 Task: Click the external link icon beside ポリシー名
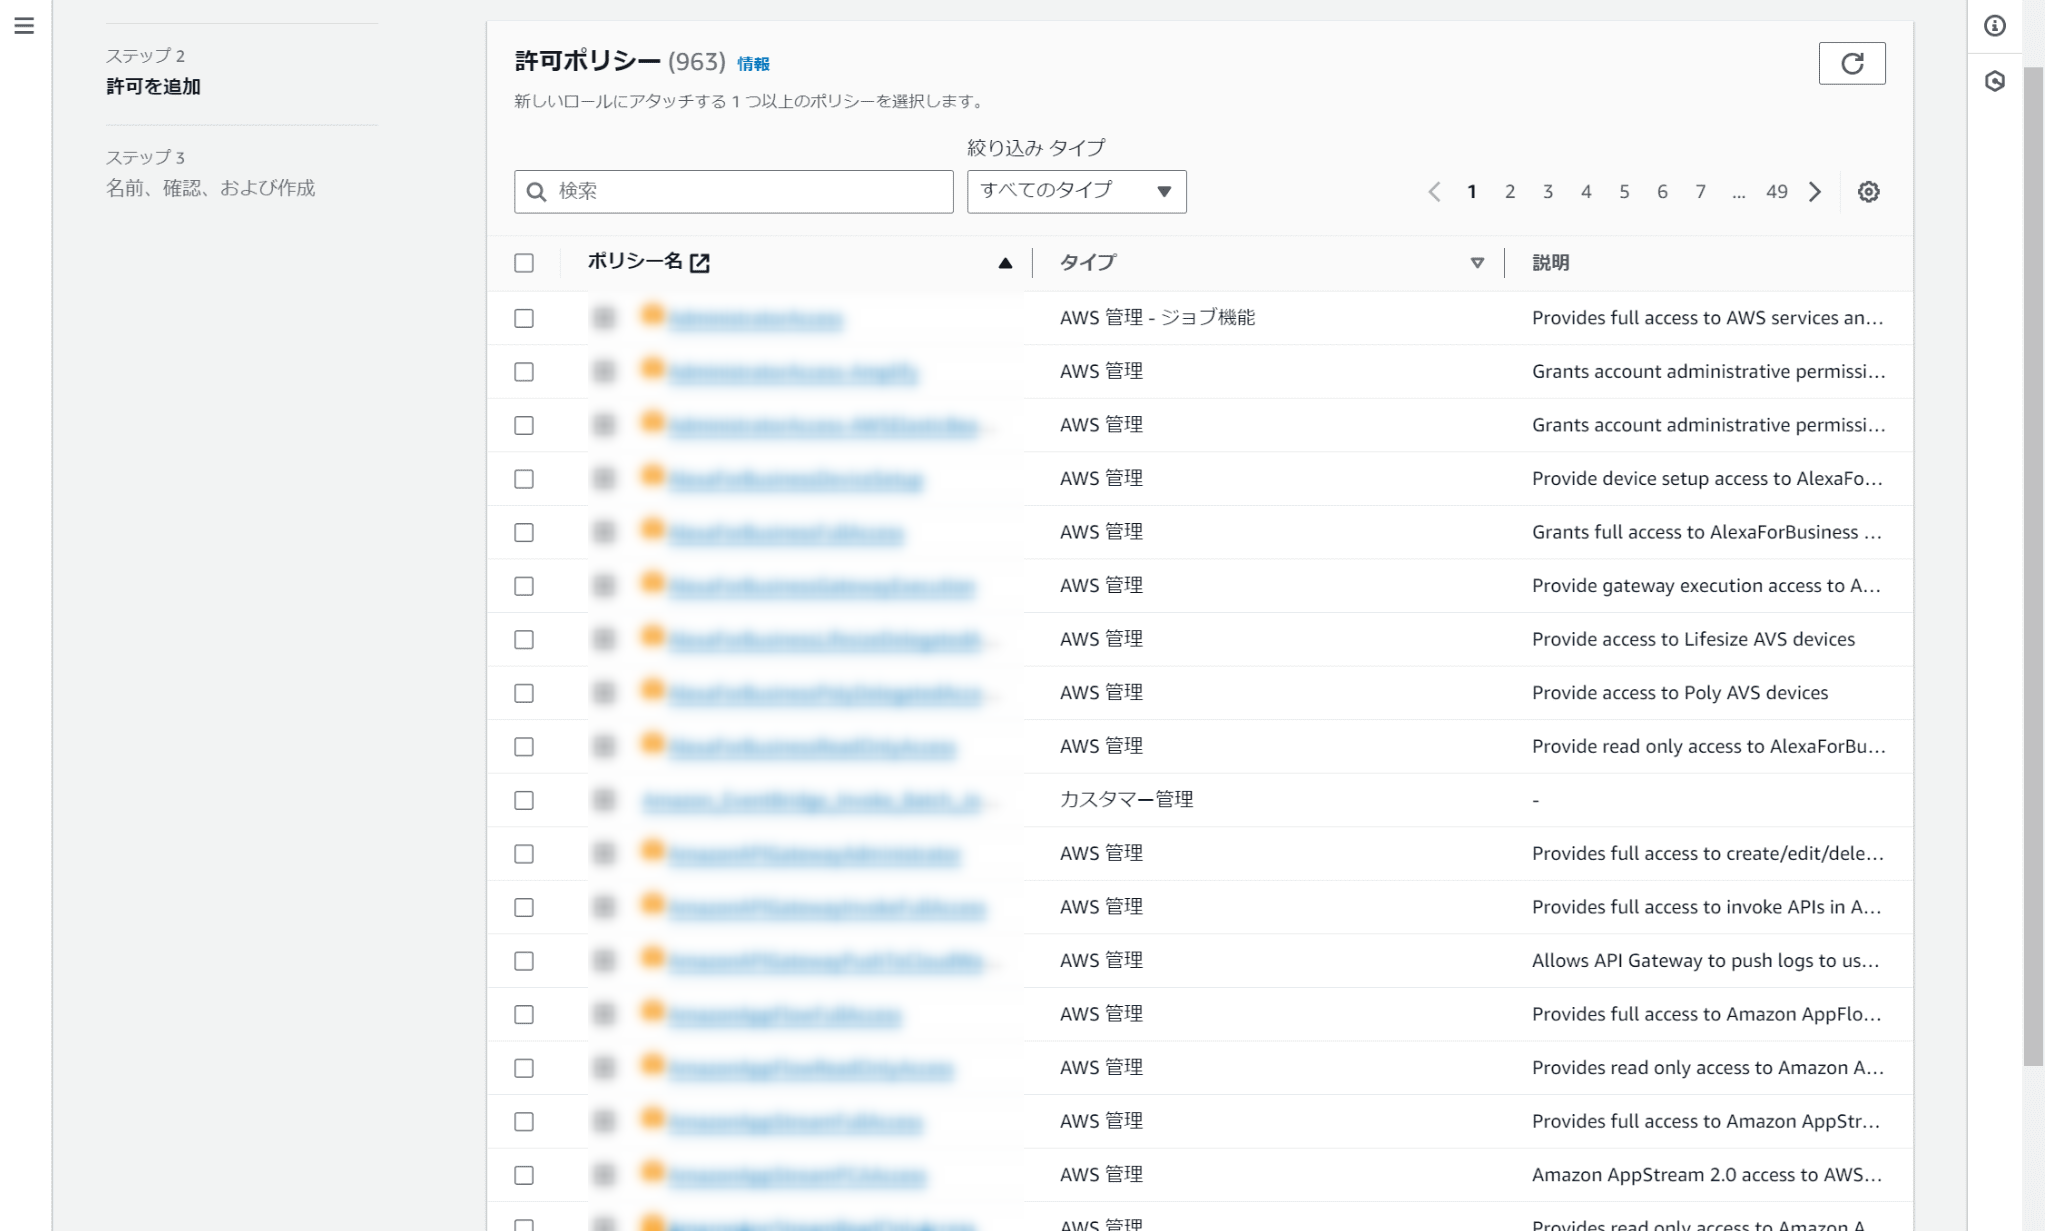coord(702,261)
